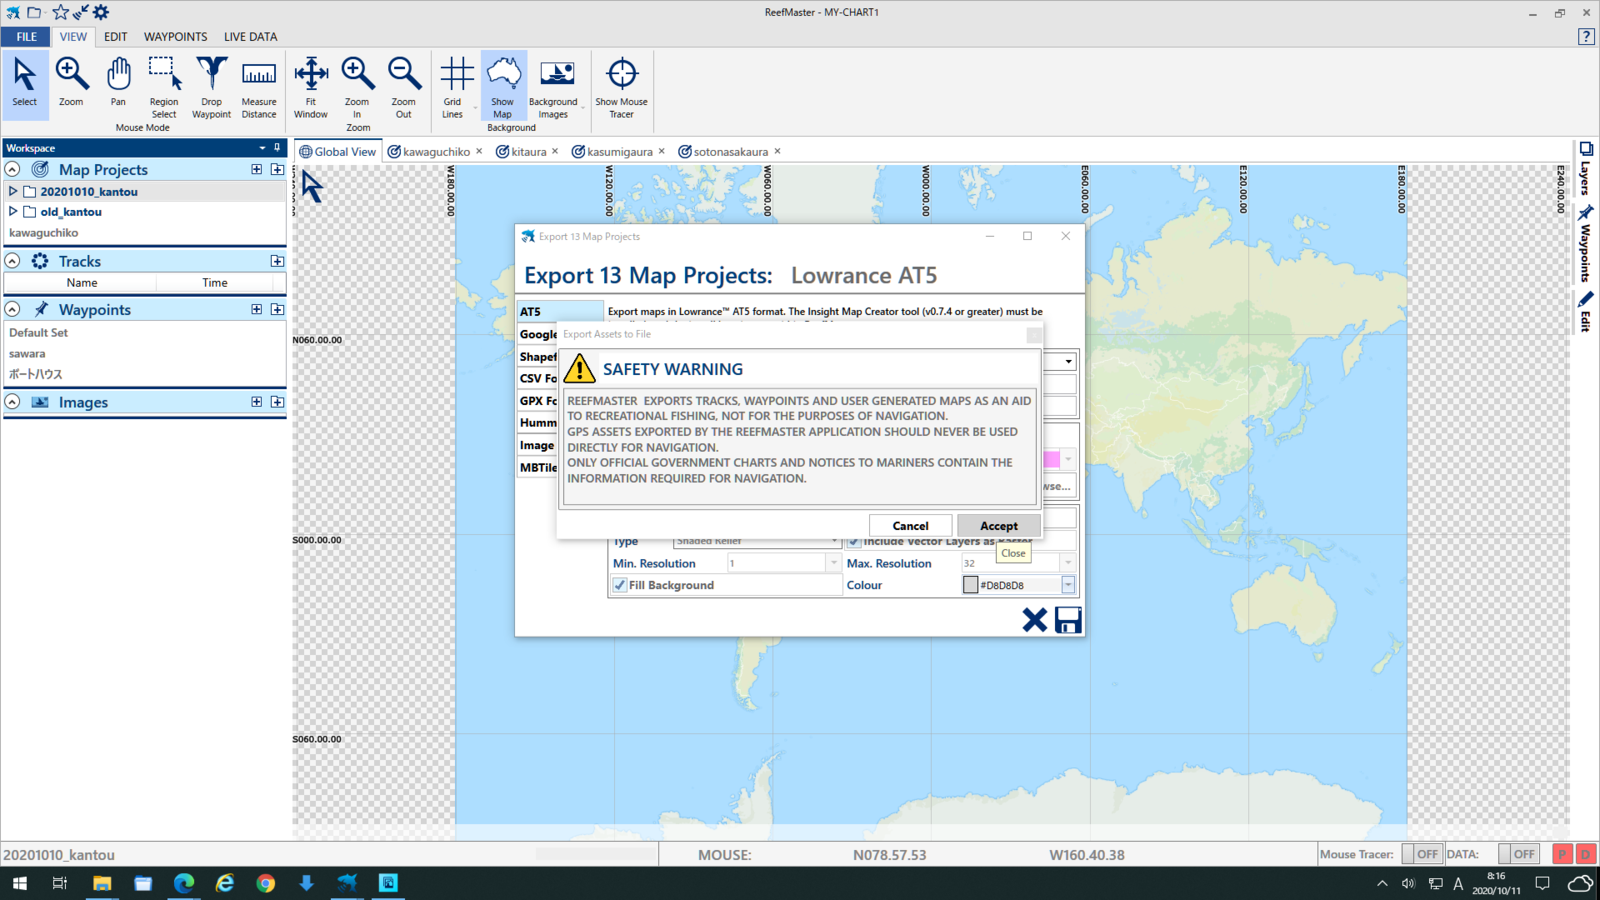Screen dimensions: 1600x900
Task: Open Google Chrome from the taskbar
Action: pos(265,883)
